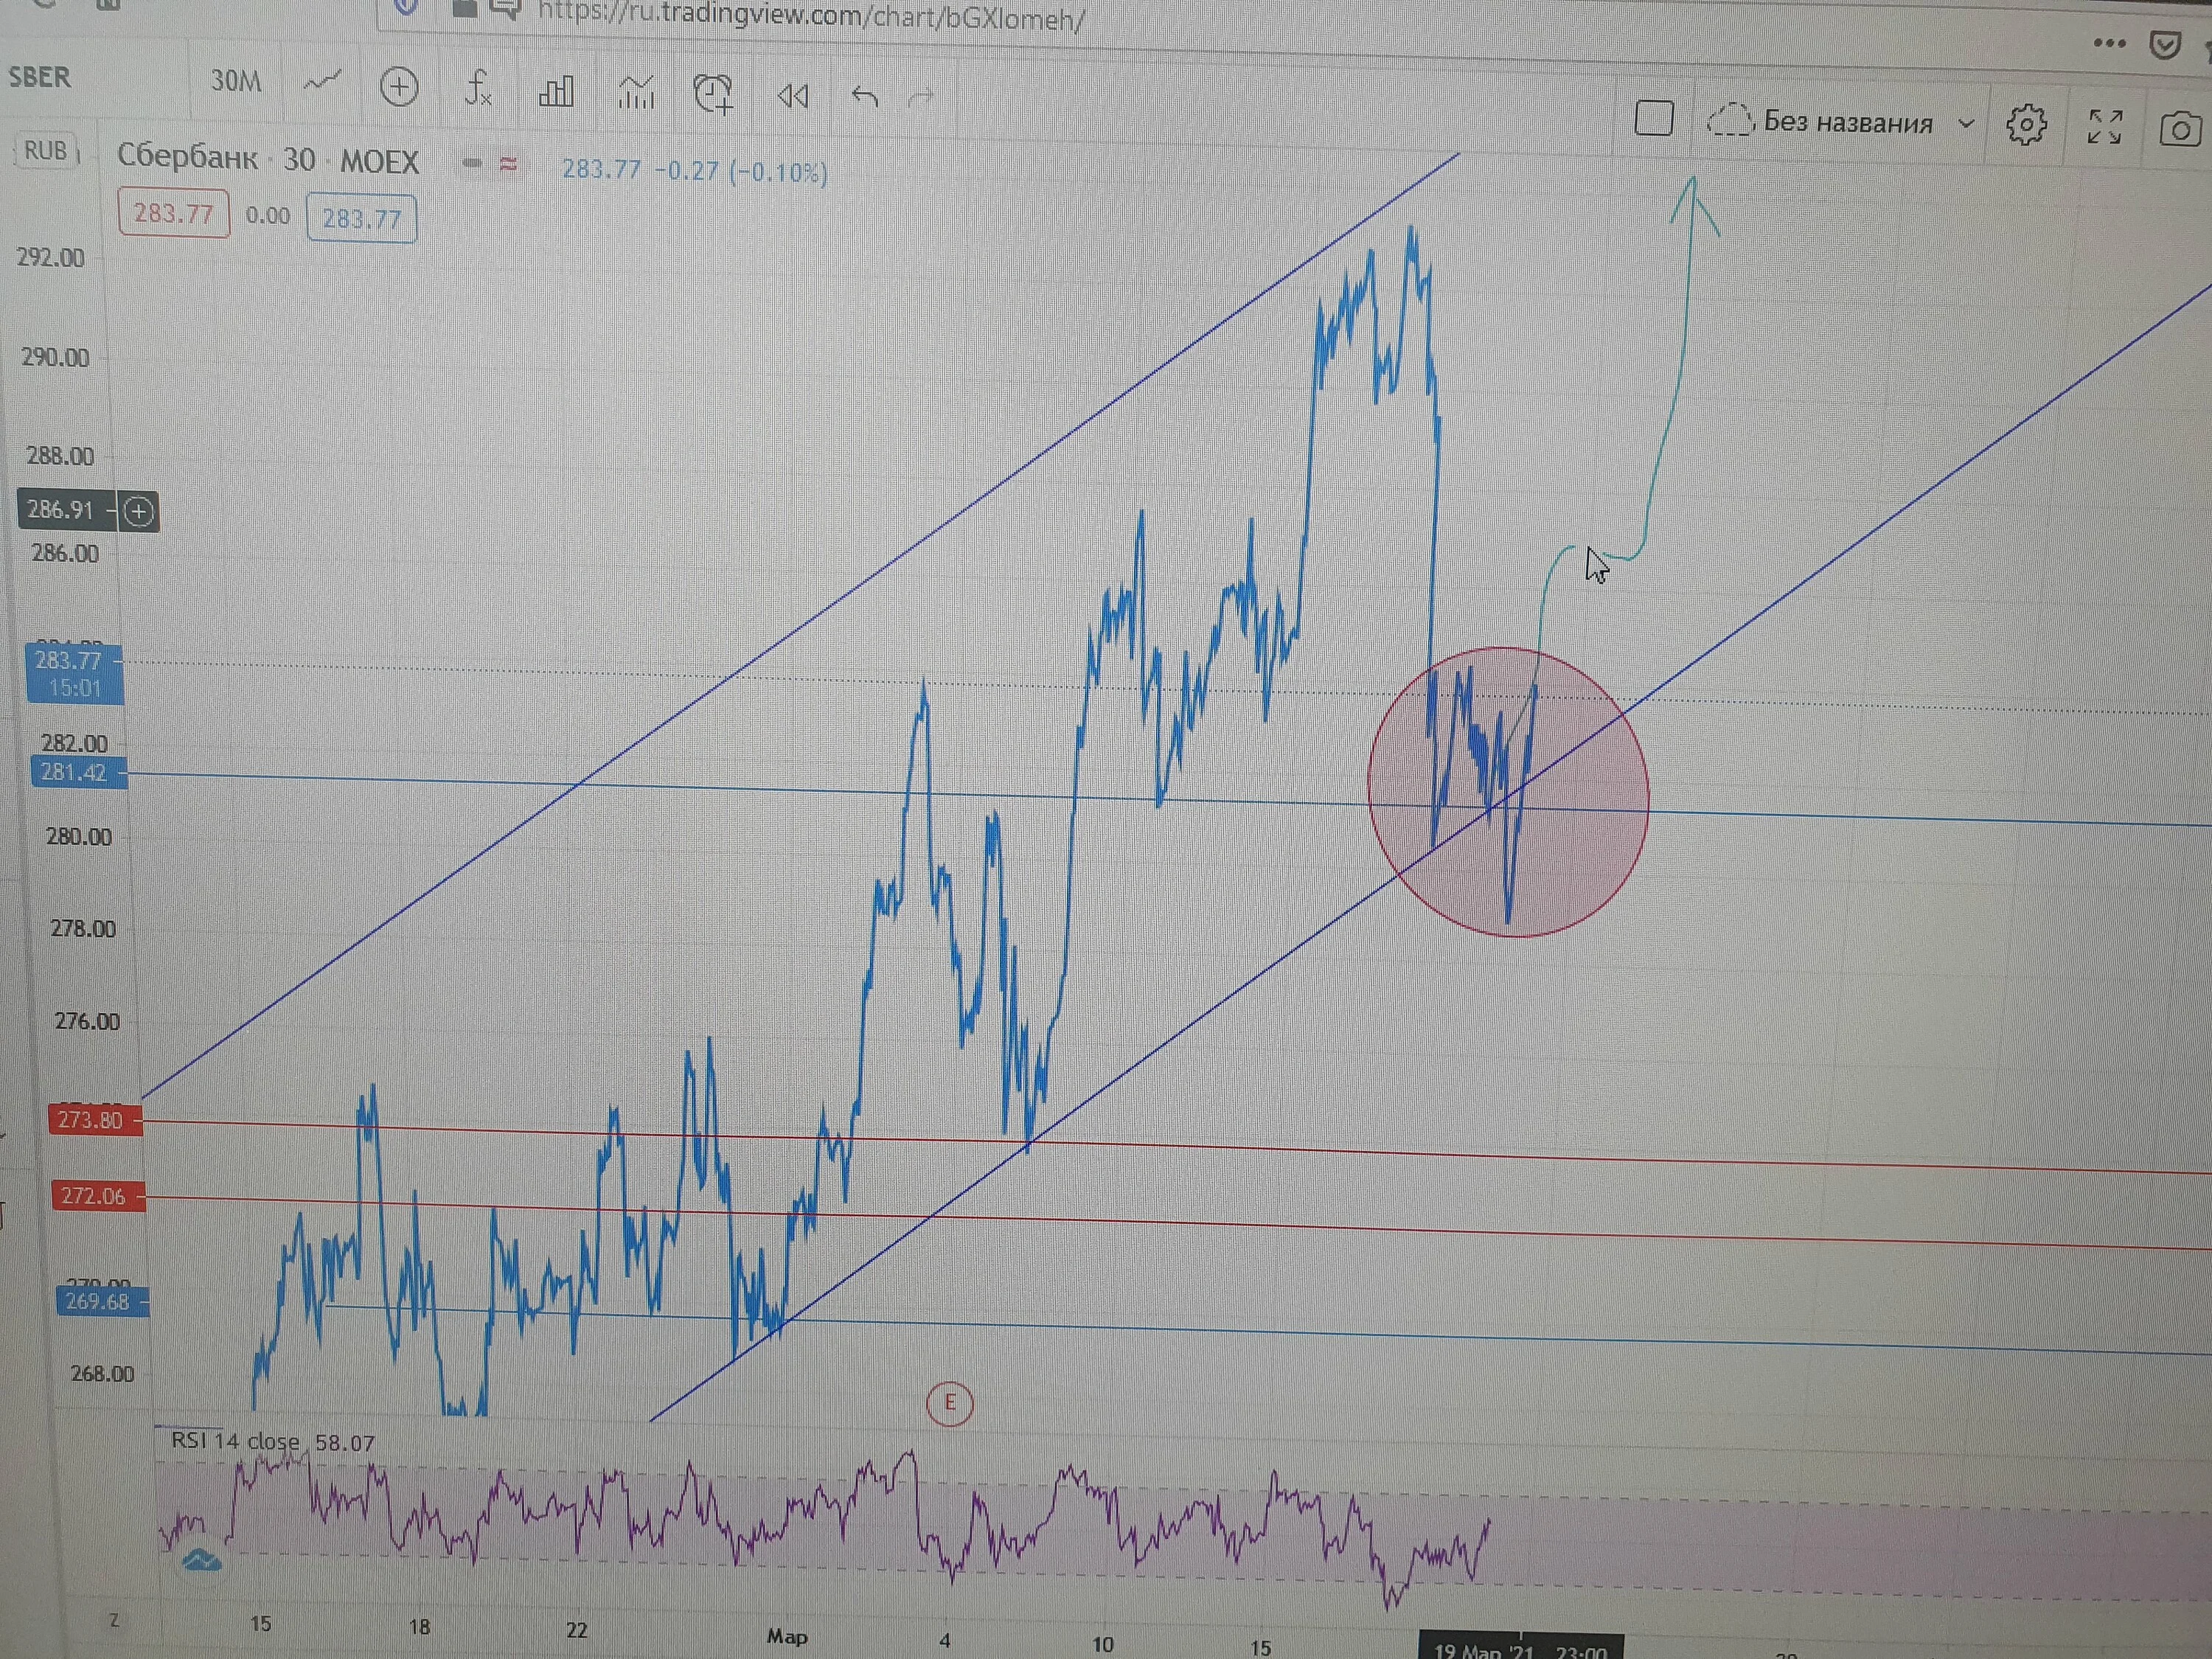Screen dimensions: 2212x1659
Task: Click the 283.77 −0.27 (−0.10%) price readout
Action: (694, 171)
